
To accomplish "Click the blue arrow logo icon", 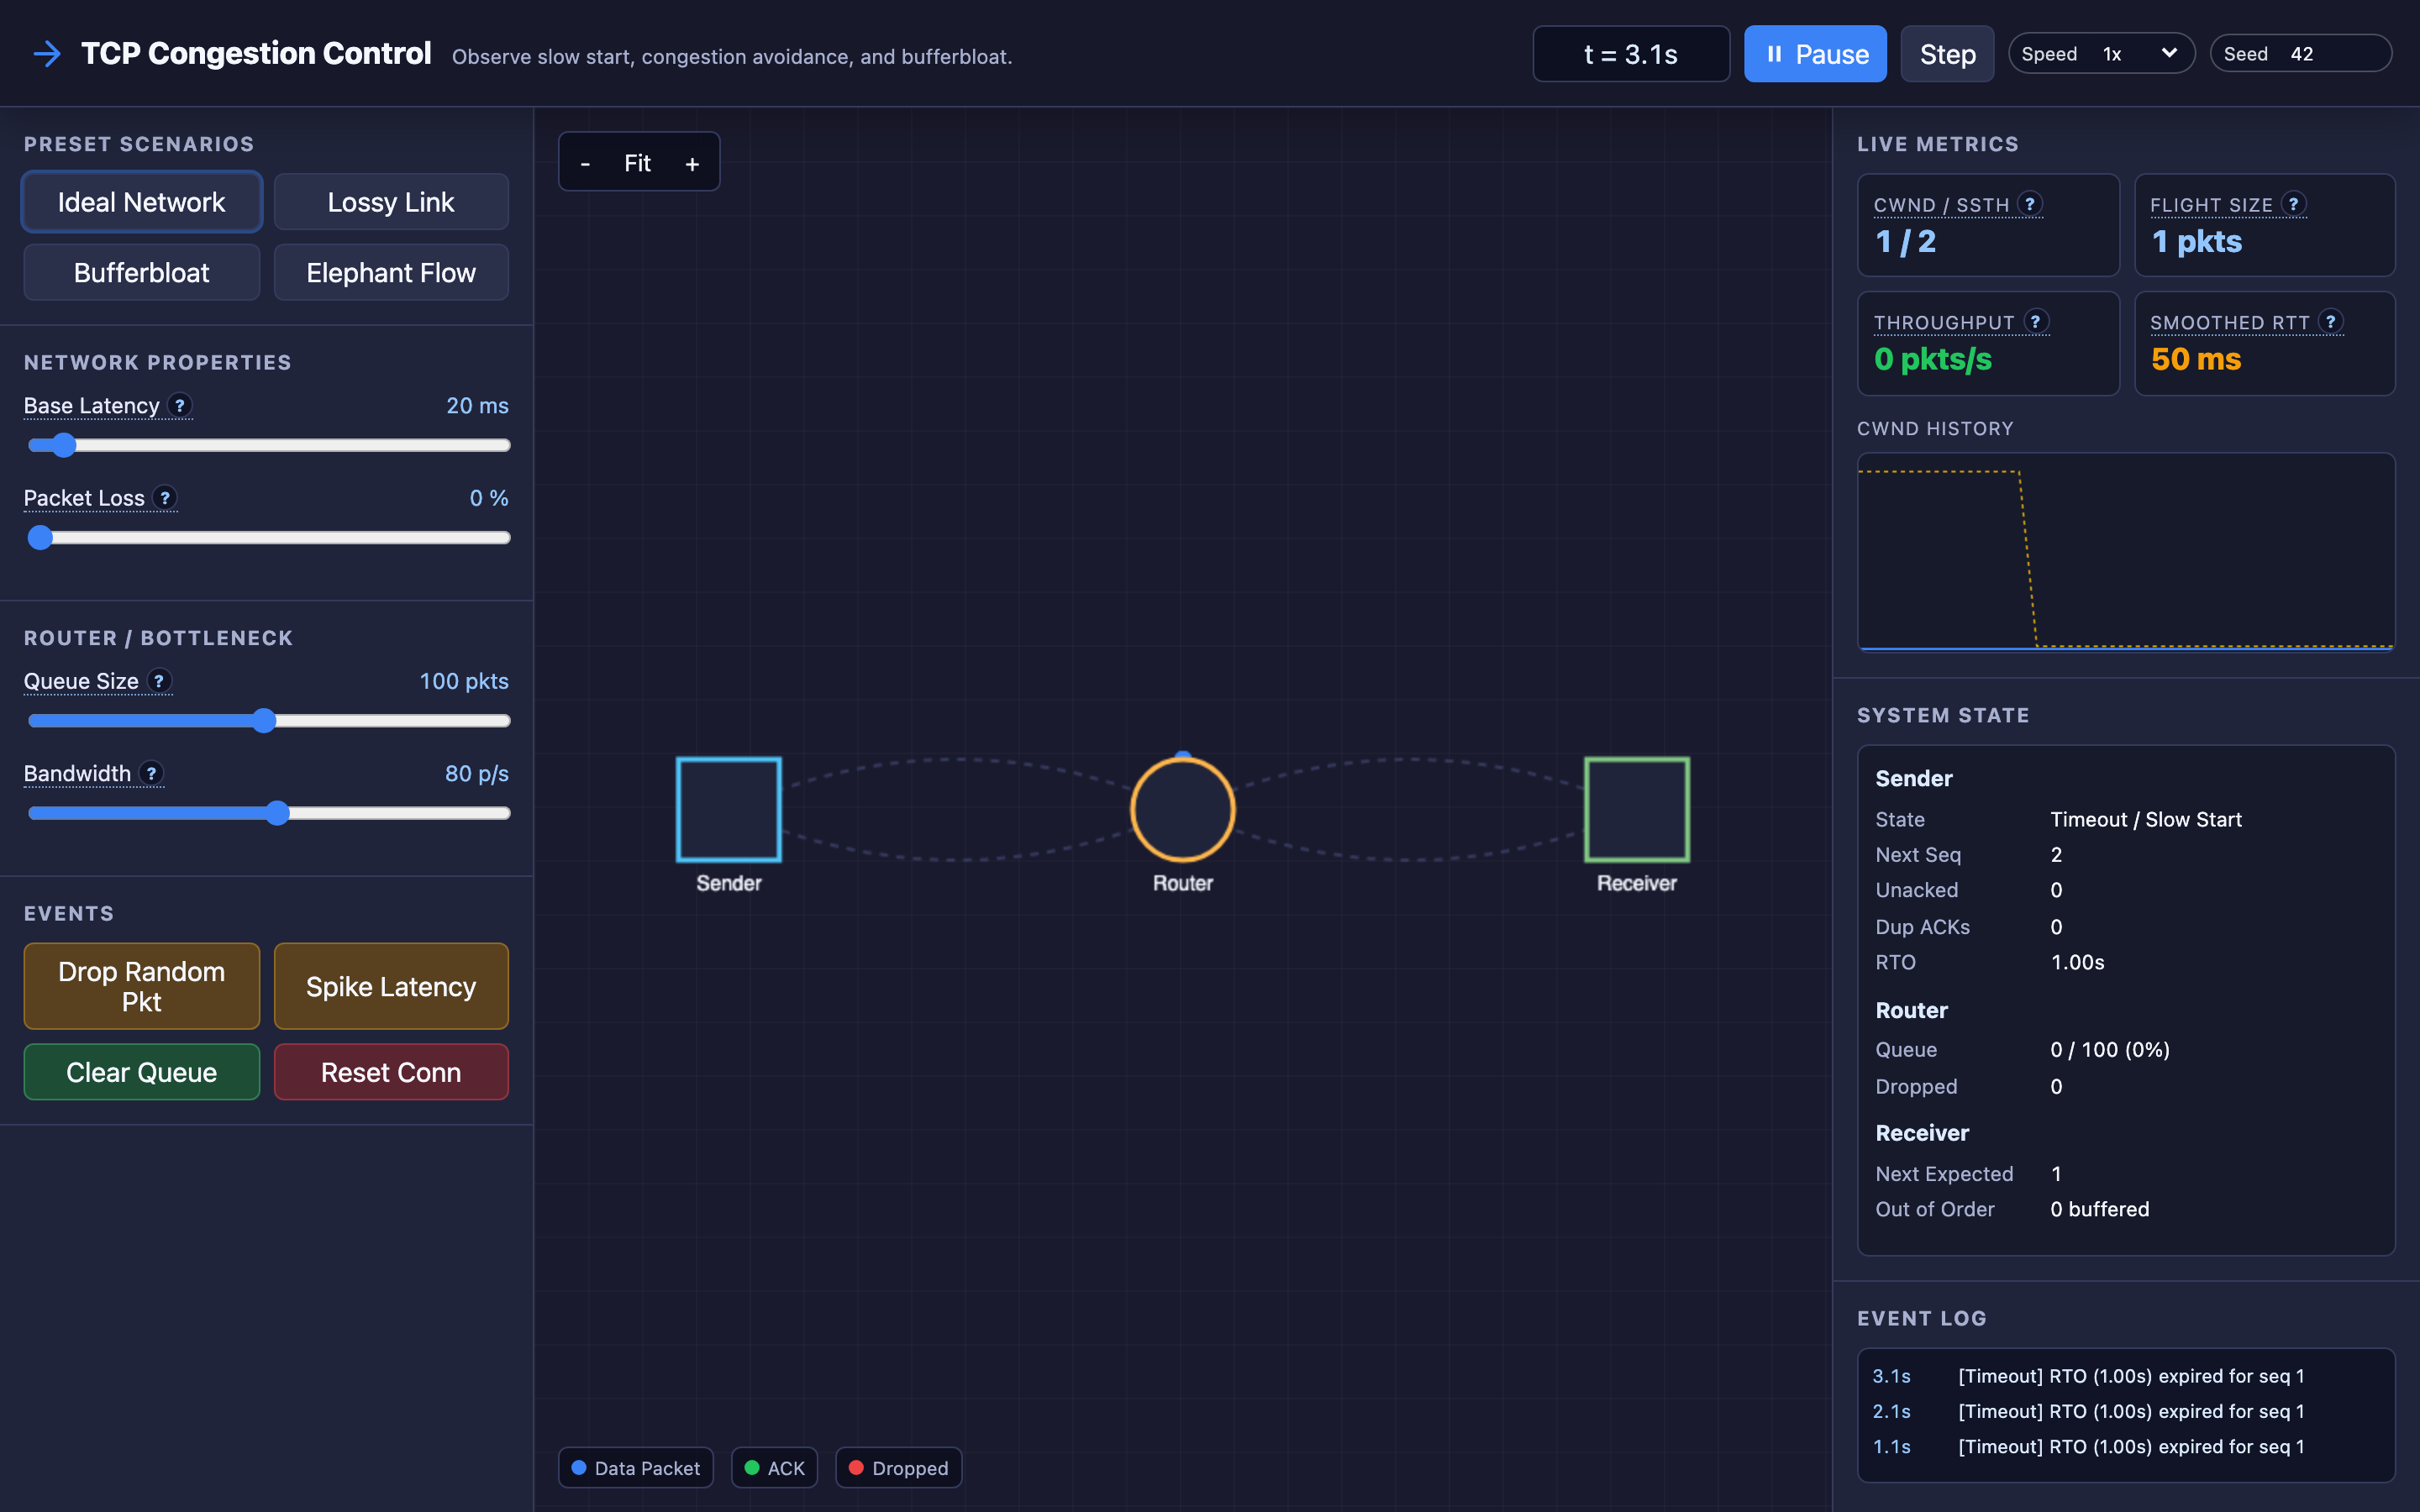I will tap(47, 54).
